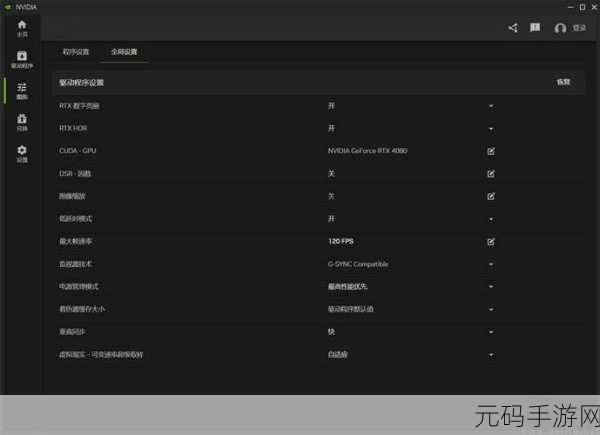Viewport: 600px width, 435px height.
Task: Open the Settings (设置) gear in sidebar
Action: point(22,154)
